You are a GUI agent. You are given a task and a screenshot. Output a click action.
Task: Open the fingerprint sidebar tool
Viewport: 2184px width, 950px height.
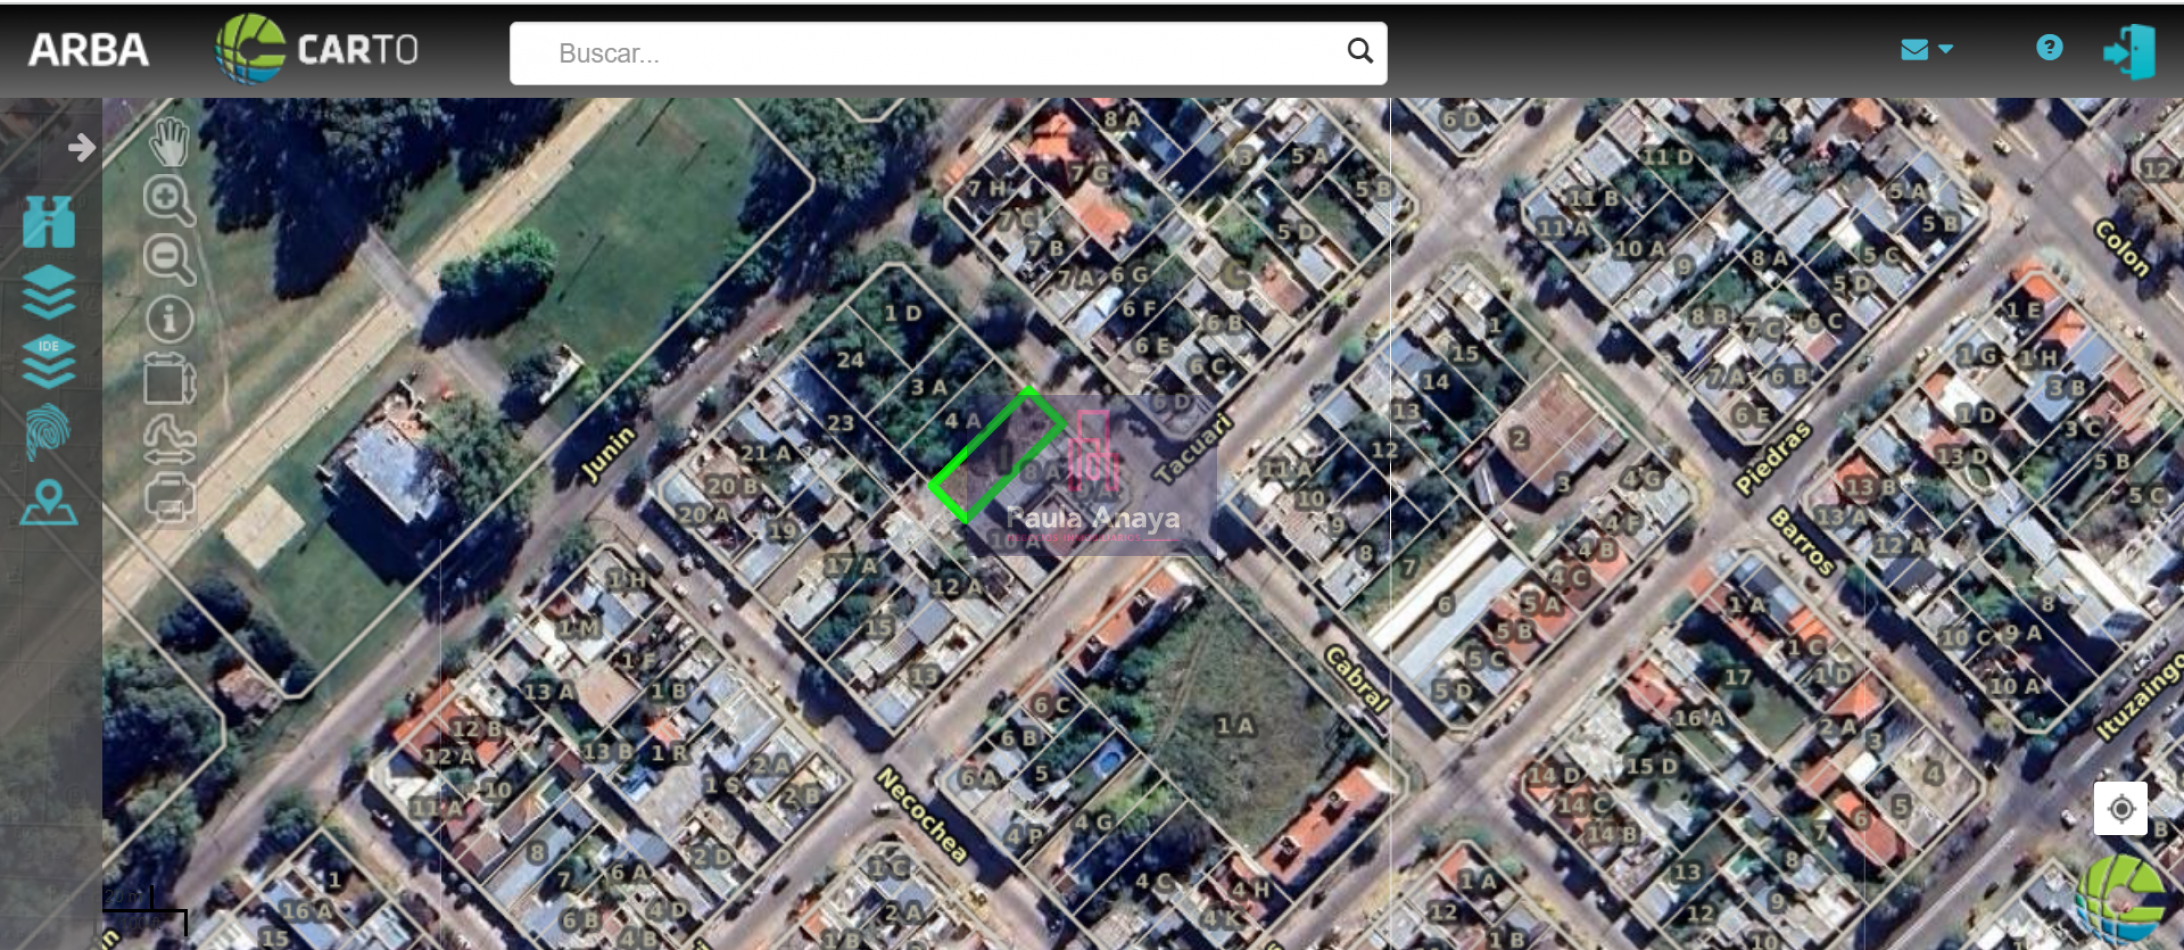(49, 432)
